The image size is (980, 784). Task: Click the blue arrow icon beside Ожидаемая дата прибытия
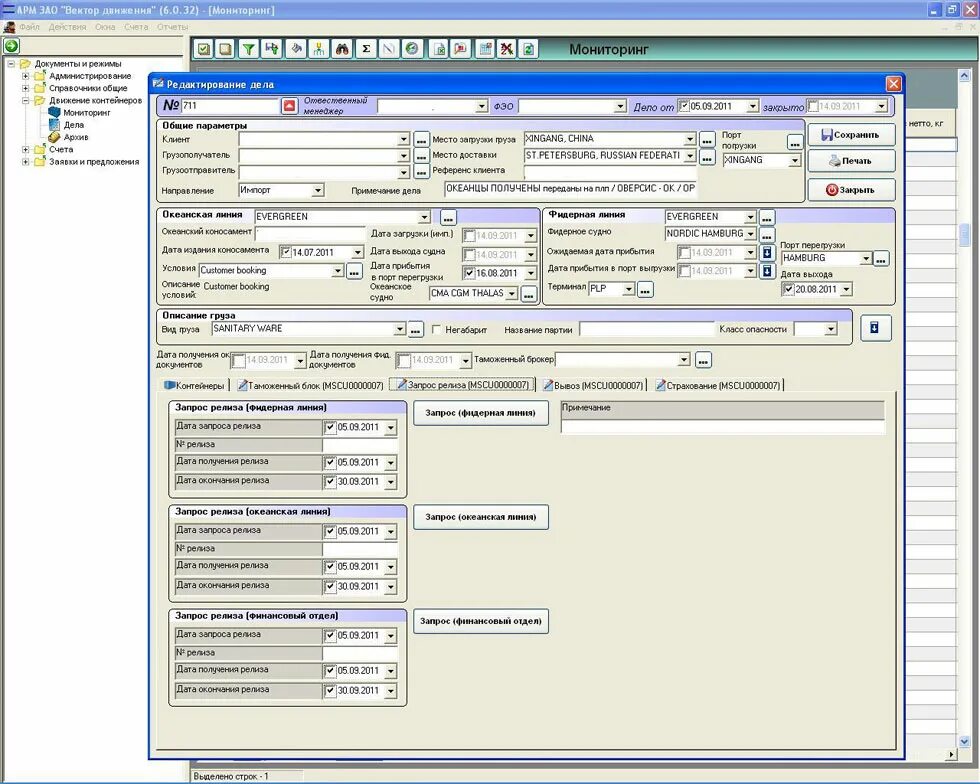(768, 253)
